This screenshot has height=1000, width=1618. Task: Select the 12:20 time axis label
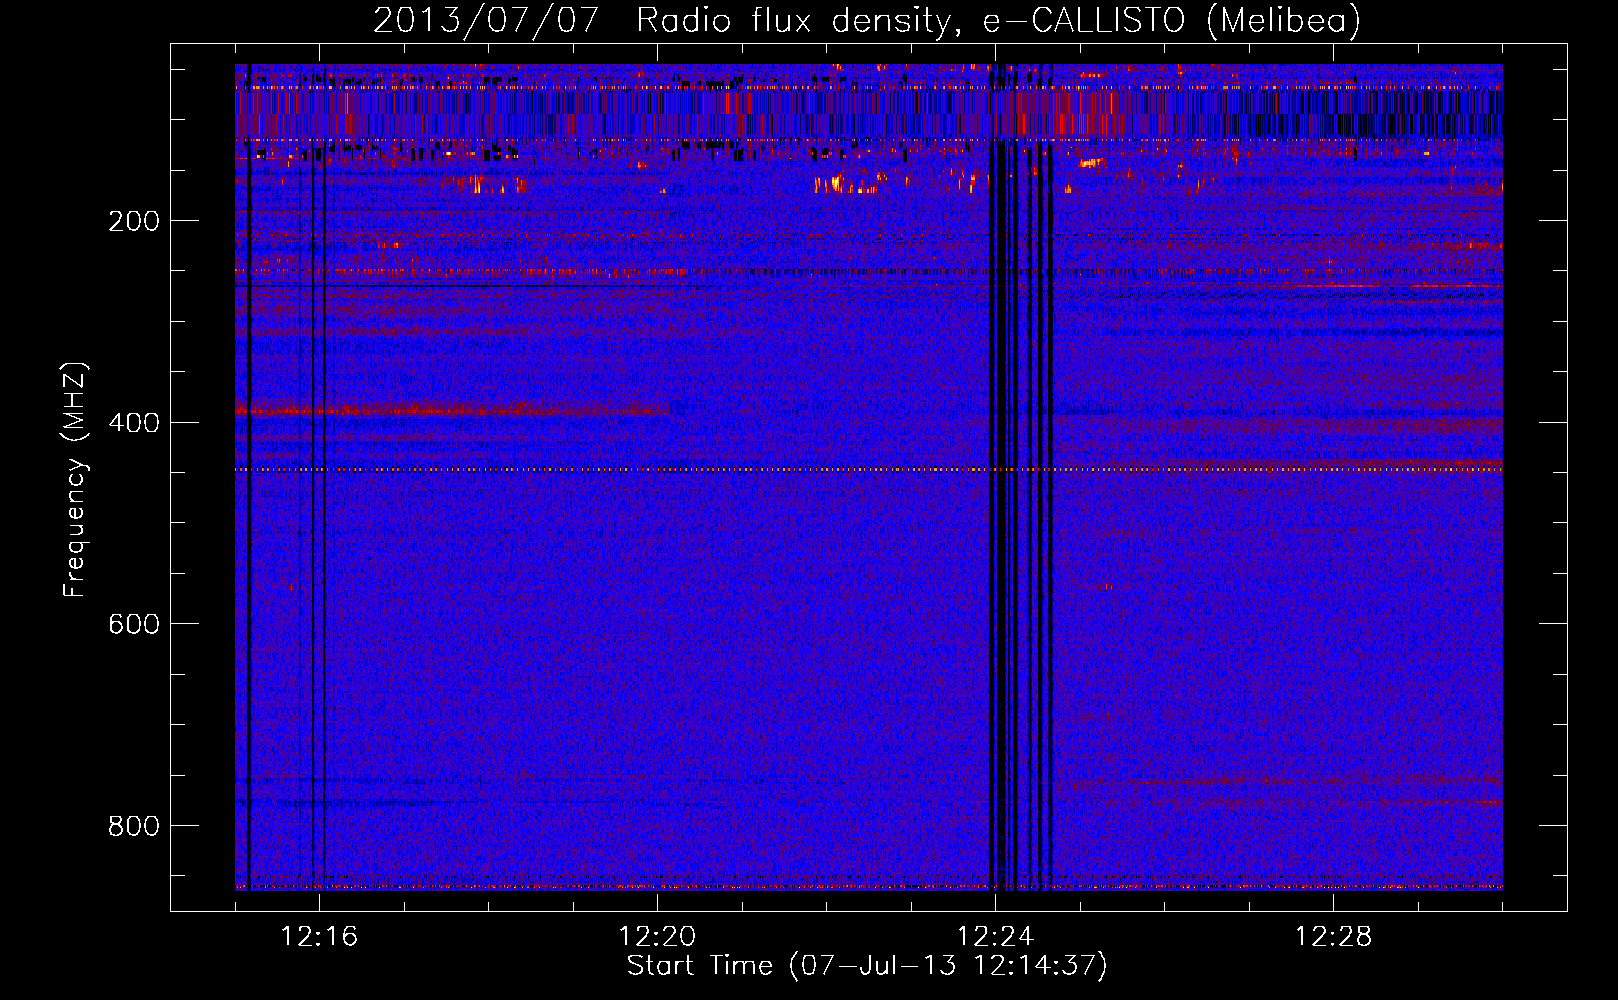pos(657,936)
